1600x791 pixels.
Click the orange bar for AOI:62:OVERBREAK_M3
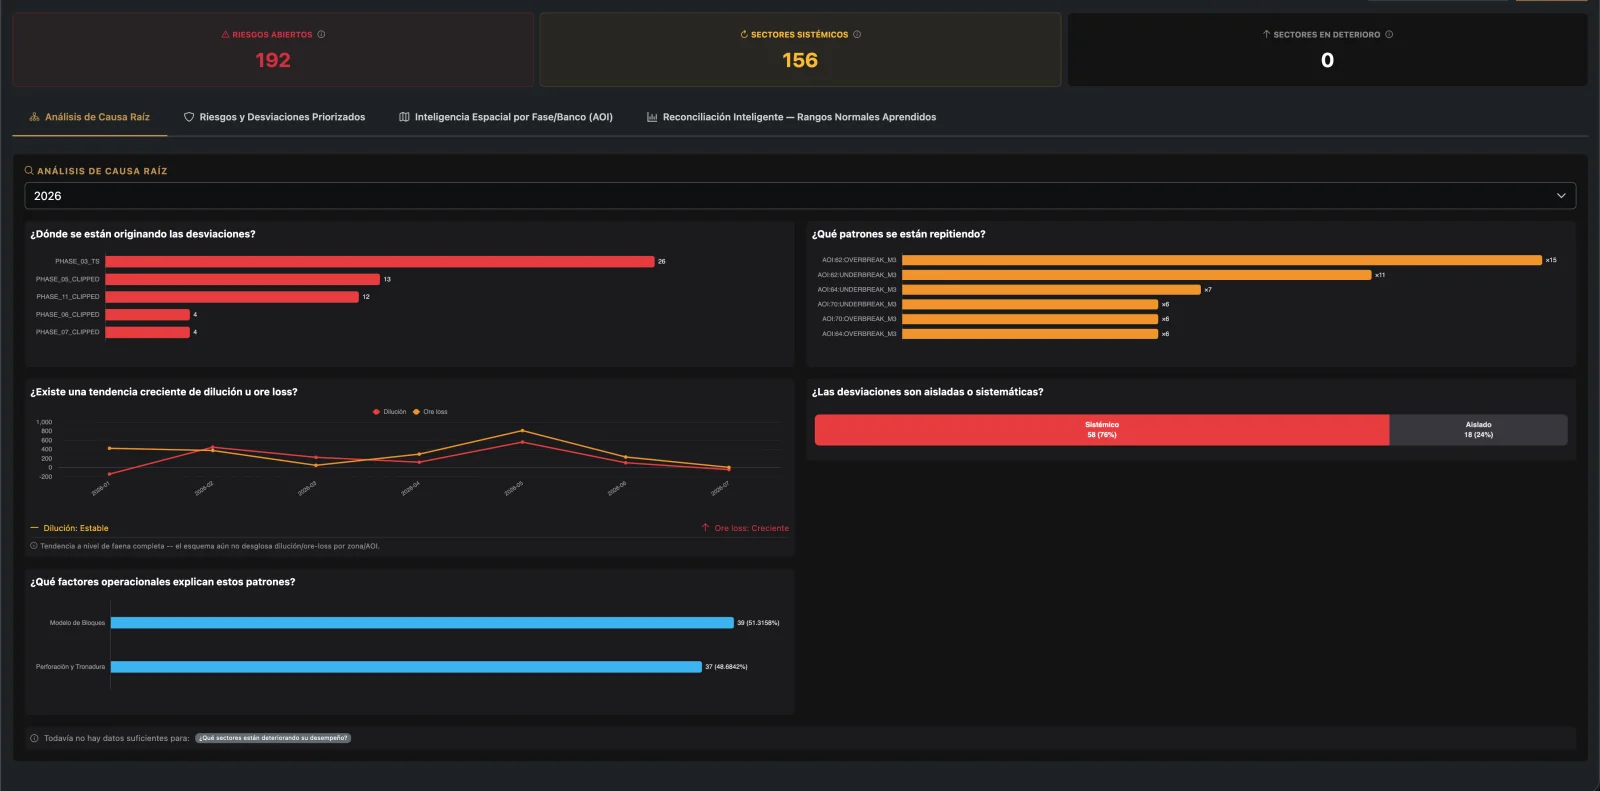coord(1222,260)
